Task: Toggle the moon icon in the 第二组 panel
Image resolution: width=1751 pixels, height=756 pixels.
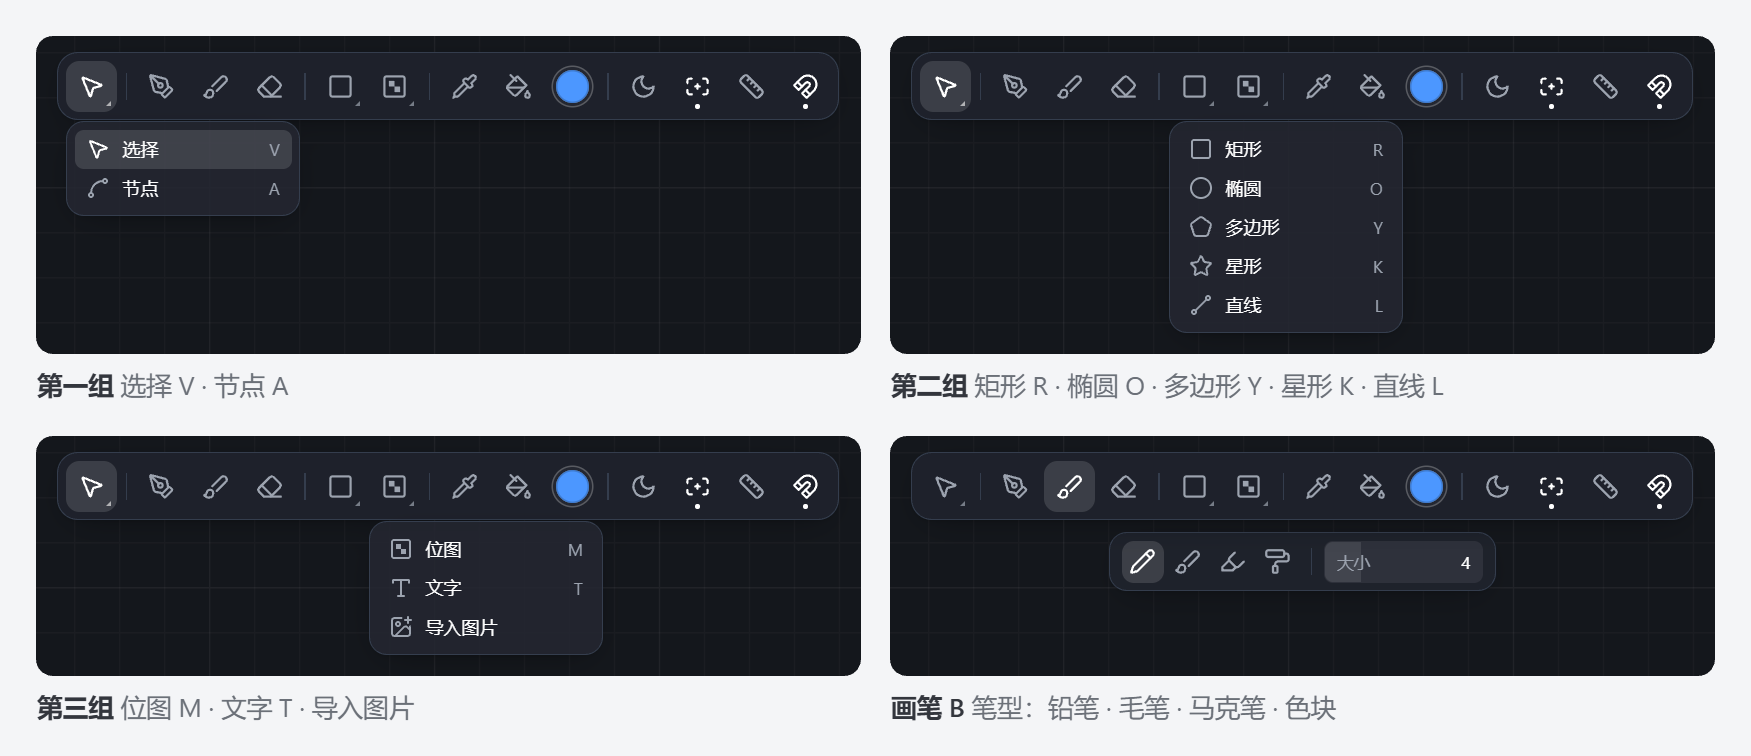Action: pos(1497,87)
